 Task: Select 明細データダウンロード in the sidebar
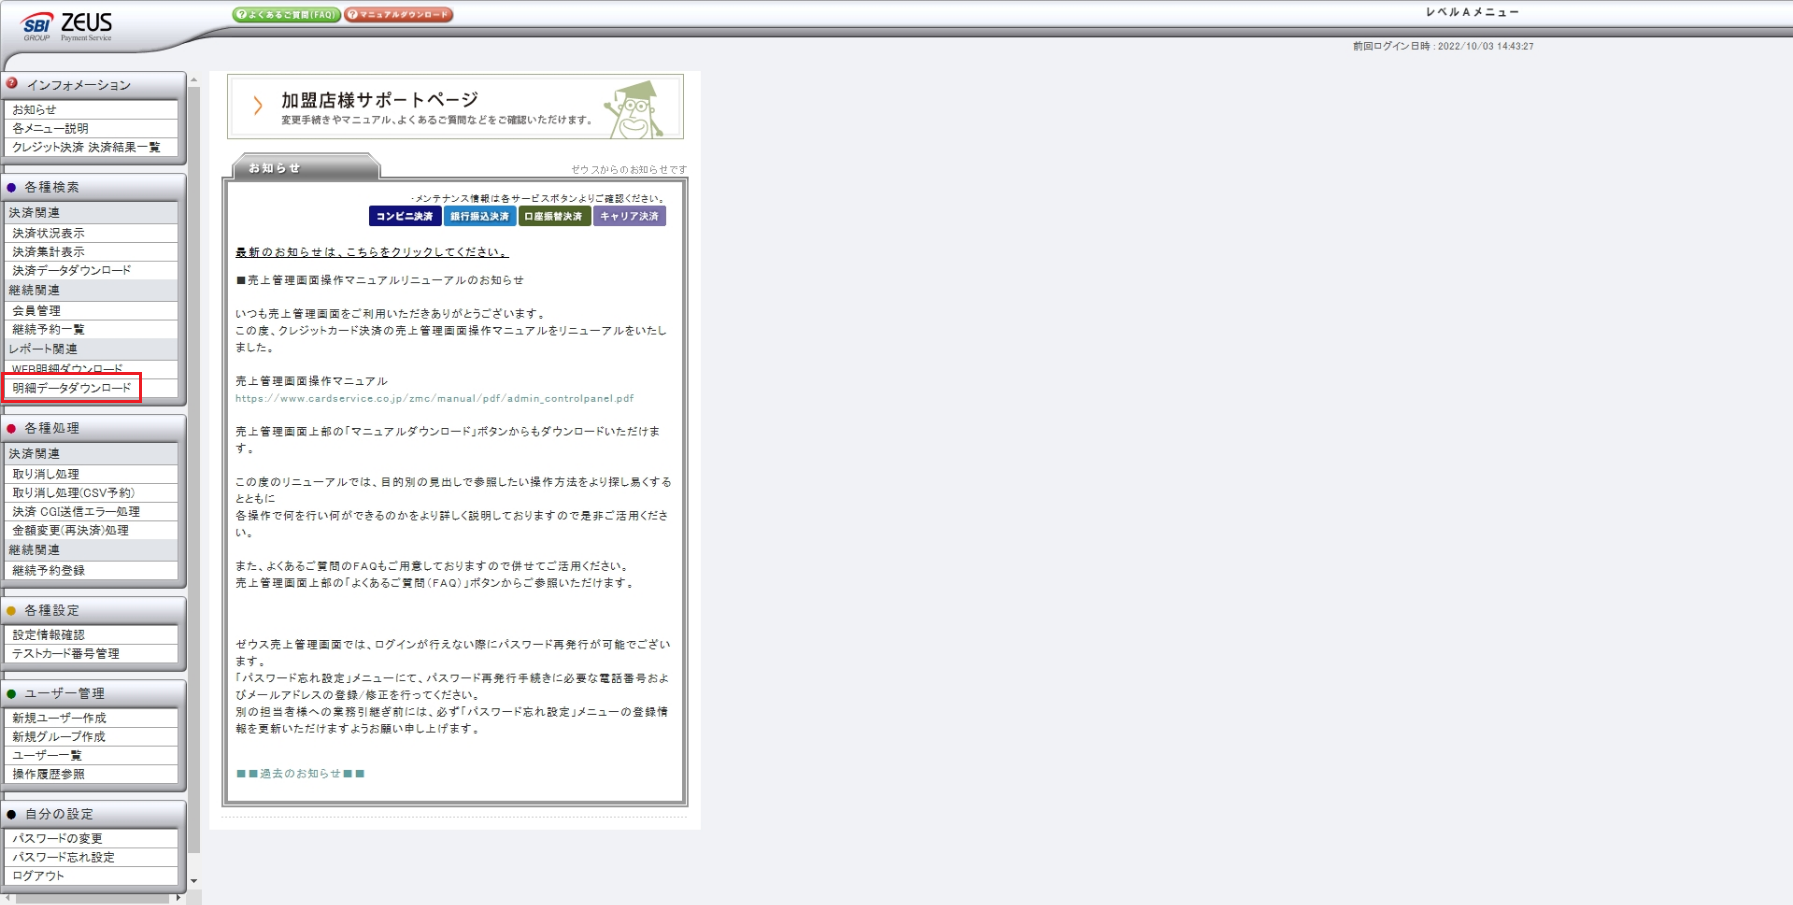pos(72,388)
